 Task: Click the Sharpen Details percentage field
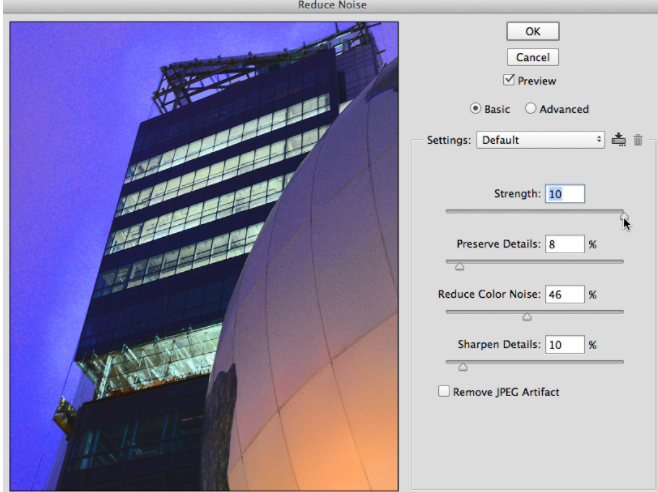click(x=565, y=344)
